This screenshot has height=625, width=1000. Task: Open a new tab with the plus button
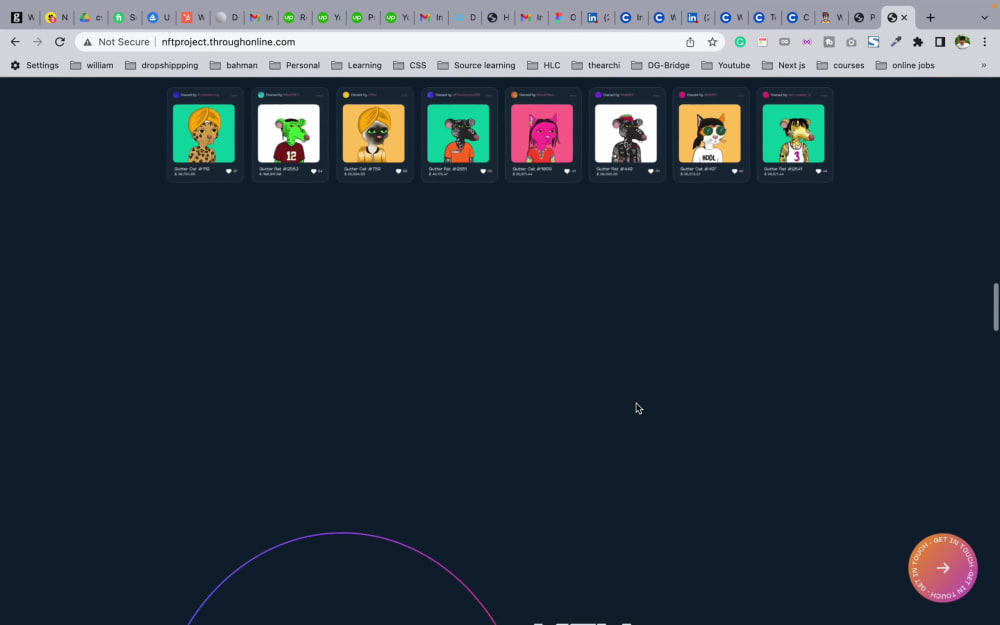[930, 18]
